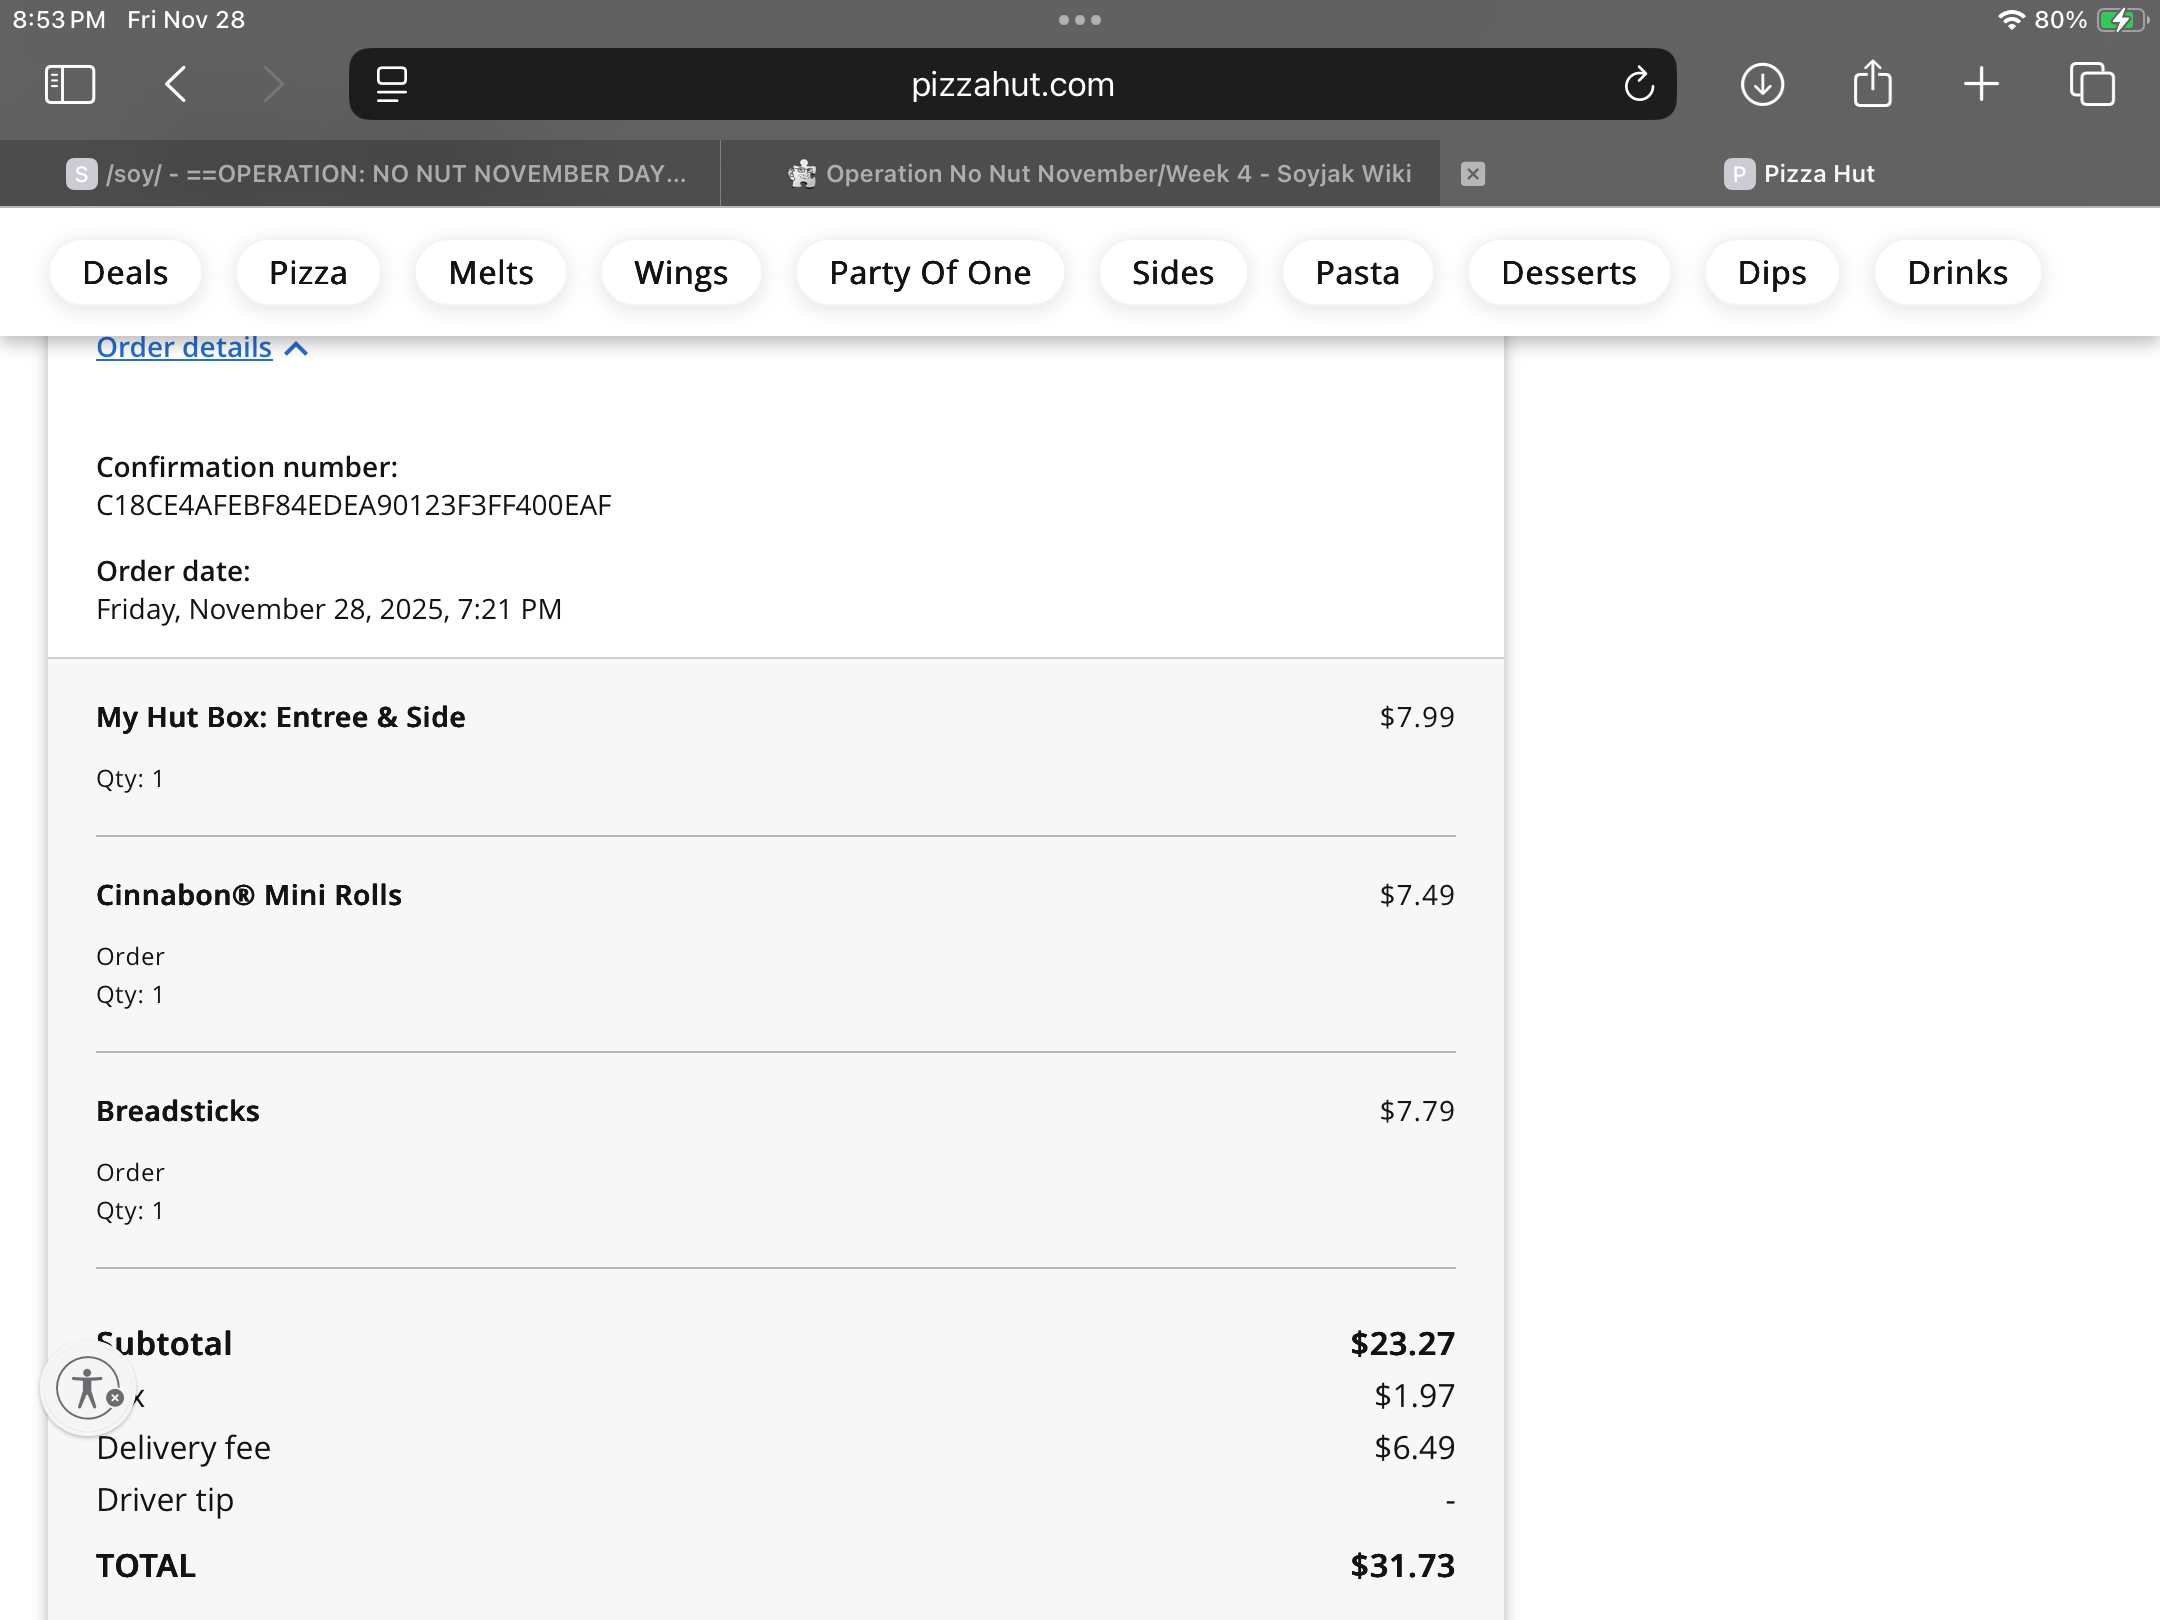The width and height of the screenshot is (2160, 1620).
Task: Open the accessibility widget button
Action: (88, 1388)
